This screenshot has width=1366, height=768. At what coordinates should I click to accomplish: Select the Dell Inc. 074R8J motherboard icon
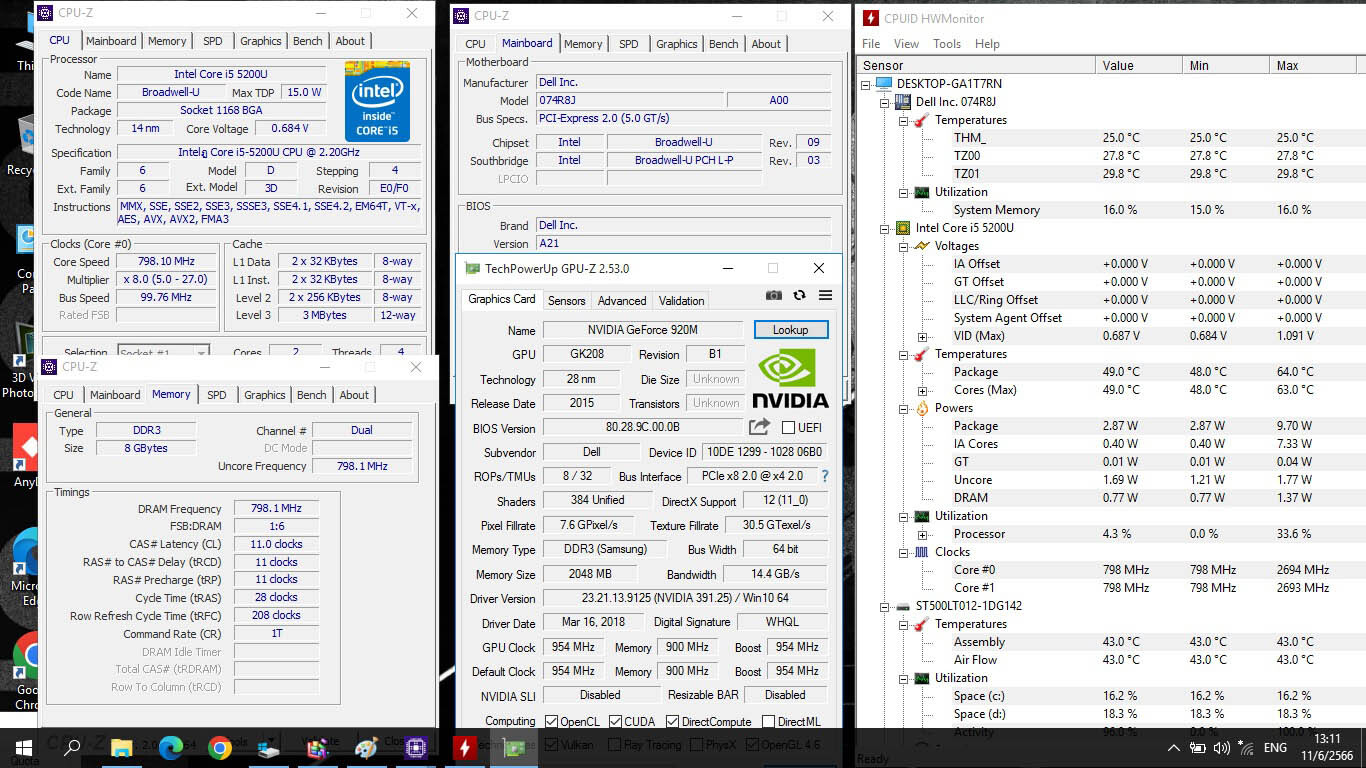coord(903,102)
